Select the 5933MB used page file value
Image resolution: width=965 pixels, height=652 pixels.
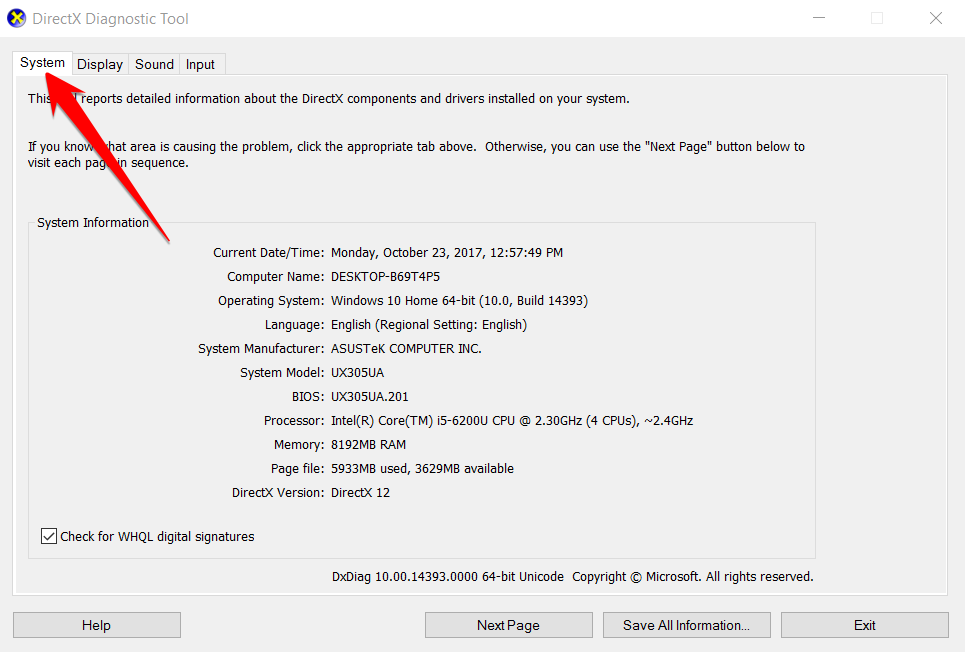pyautogui.click(x=422, y=469)
